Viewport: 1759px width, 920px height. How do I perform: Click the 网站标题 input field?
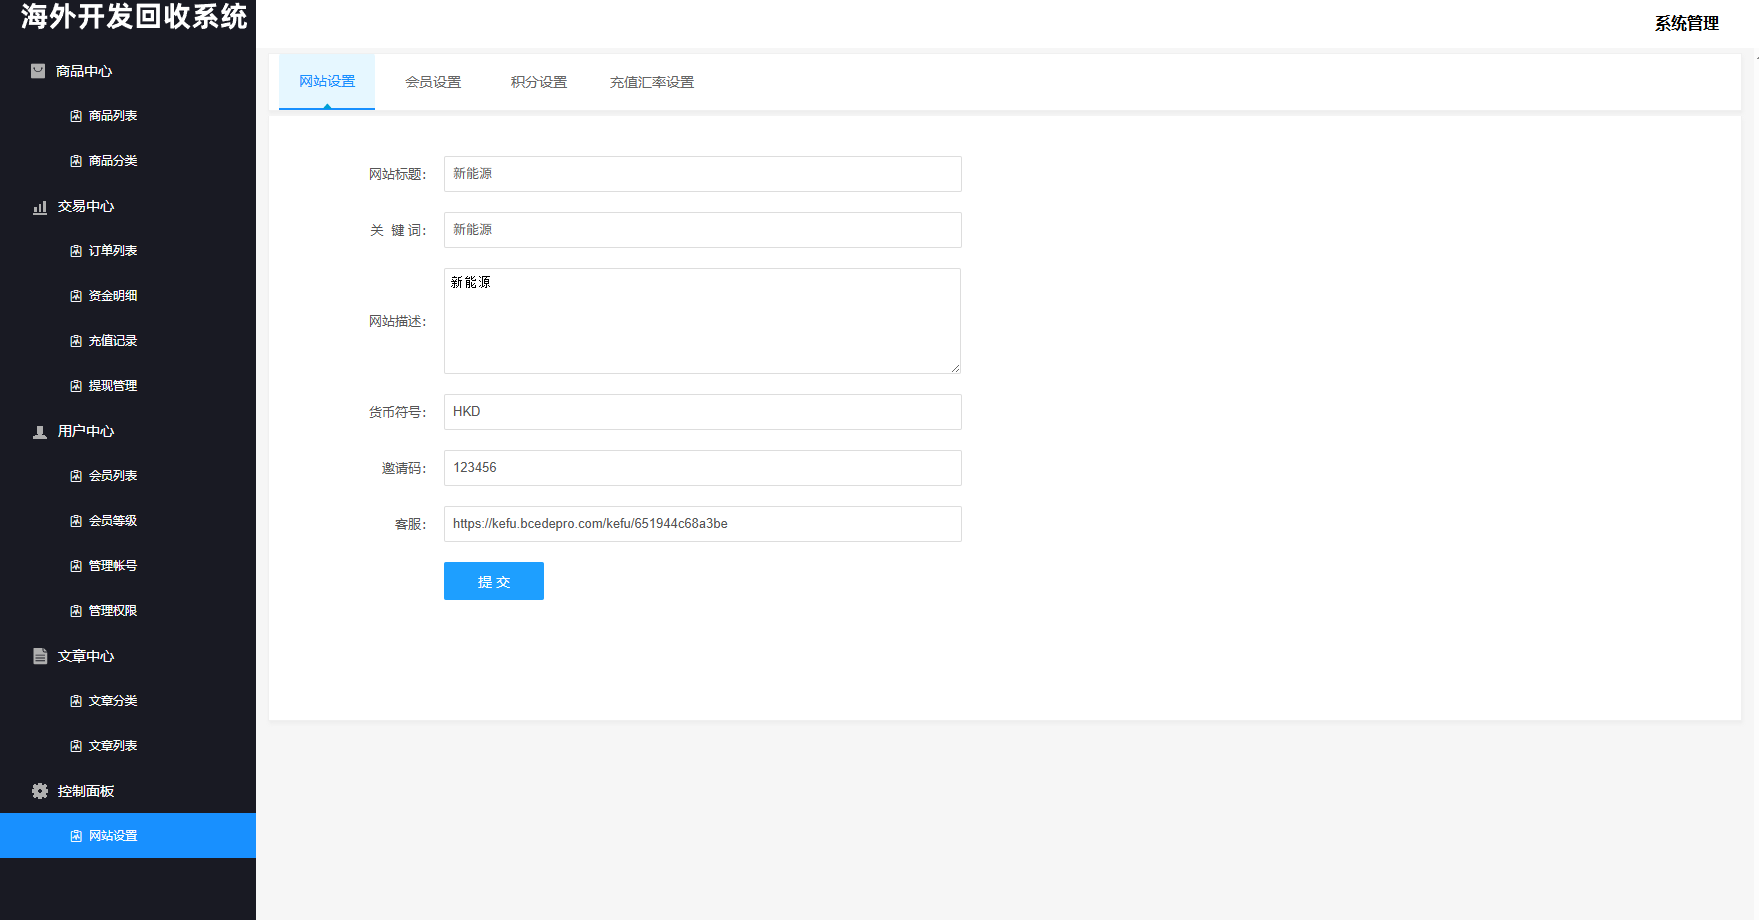[x=701, y=173]
